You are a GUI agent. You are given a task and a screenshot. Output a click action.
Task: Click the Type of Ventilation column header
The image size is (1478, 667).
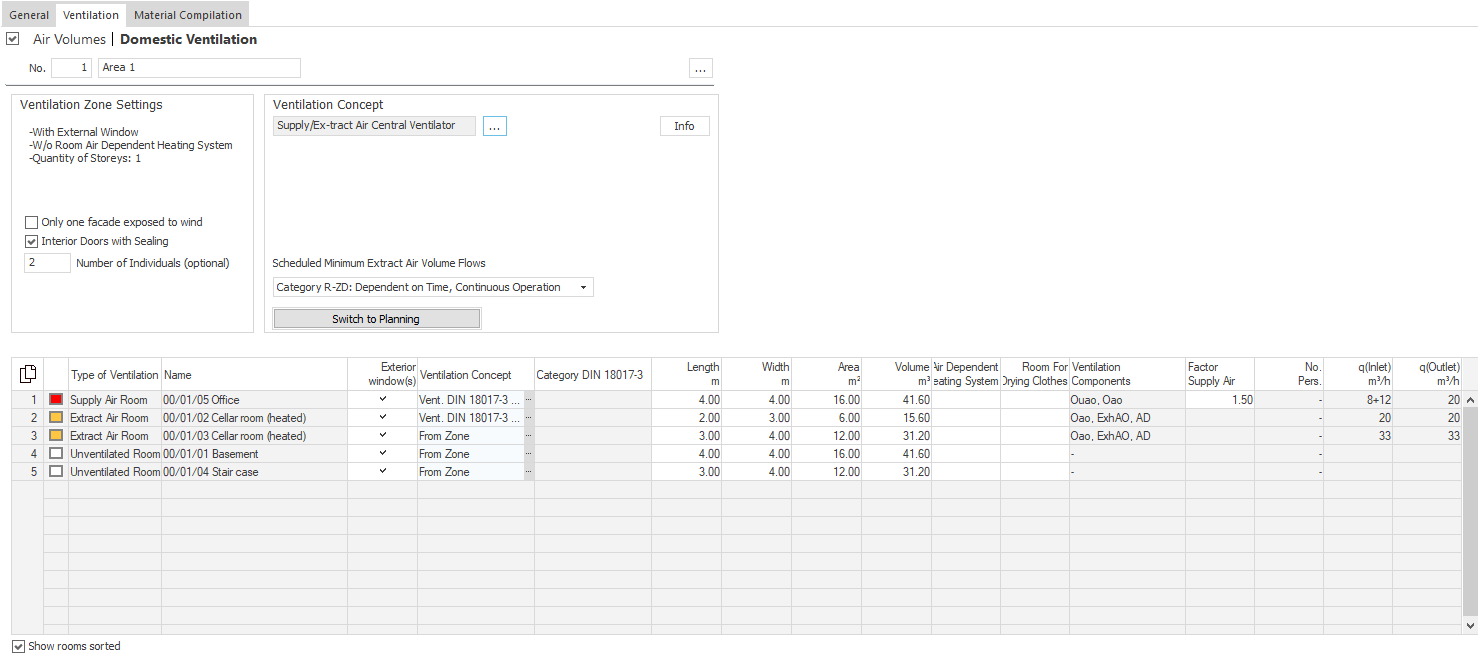[x=114, y=375]
